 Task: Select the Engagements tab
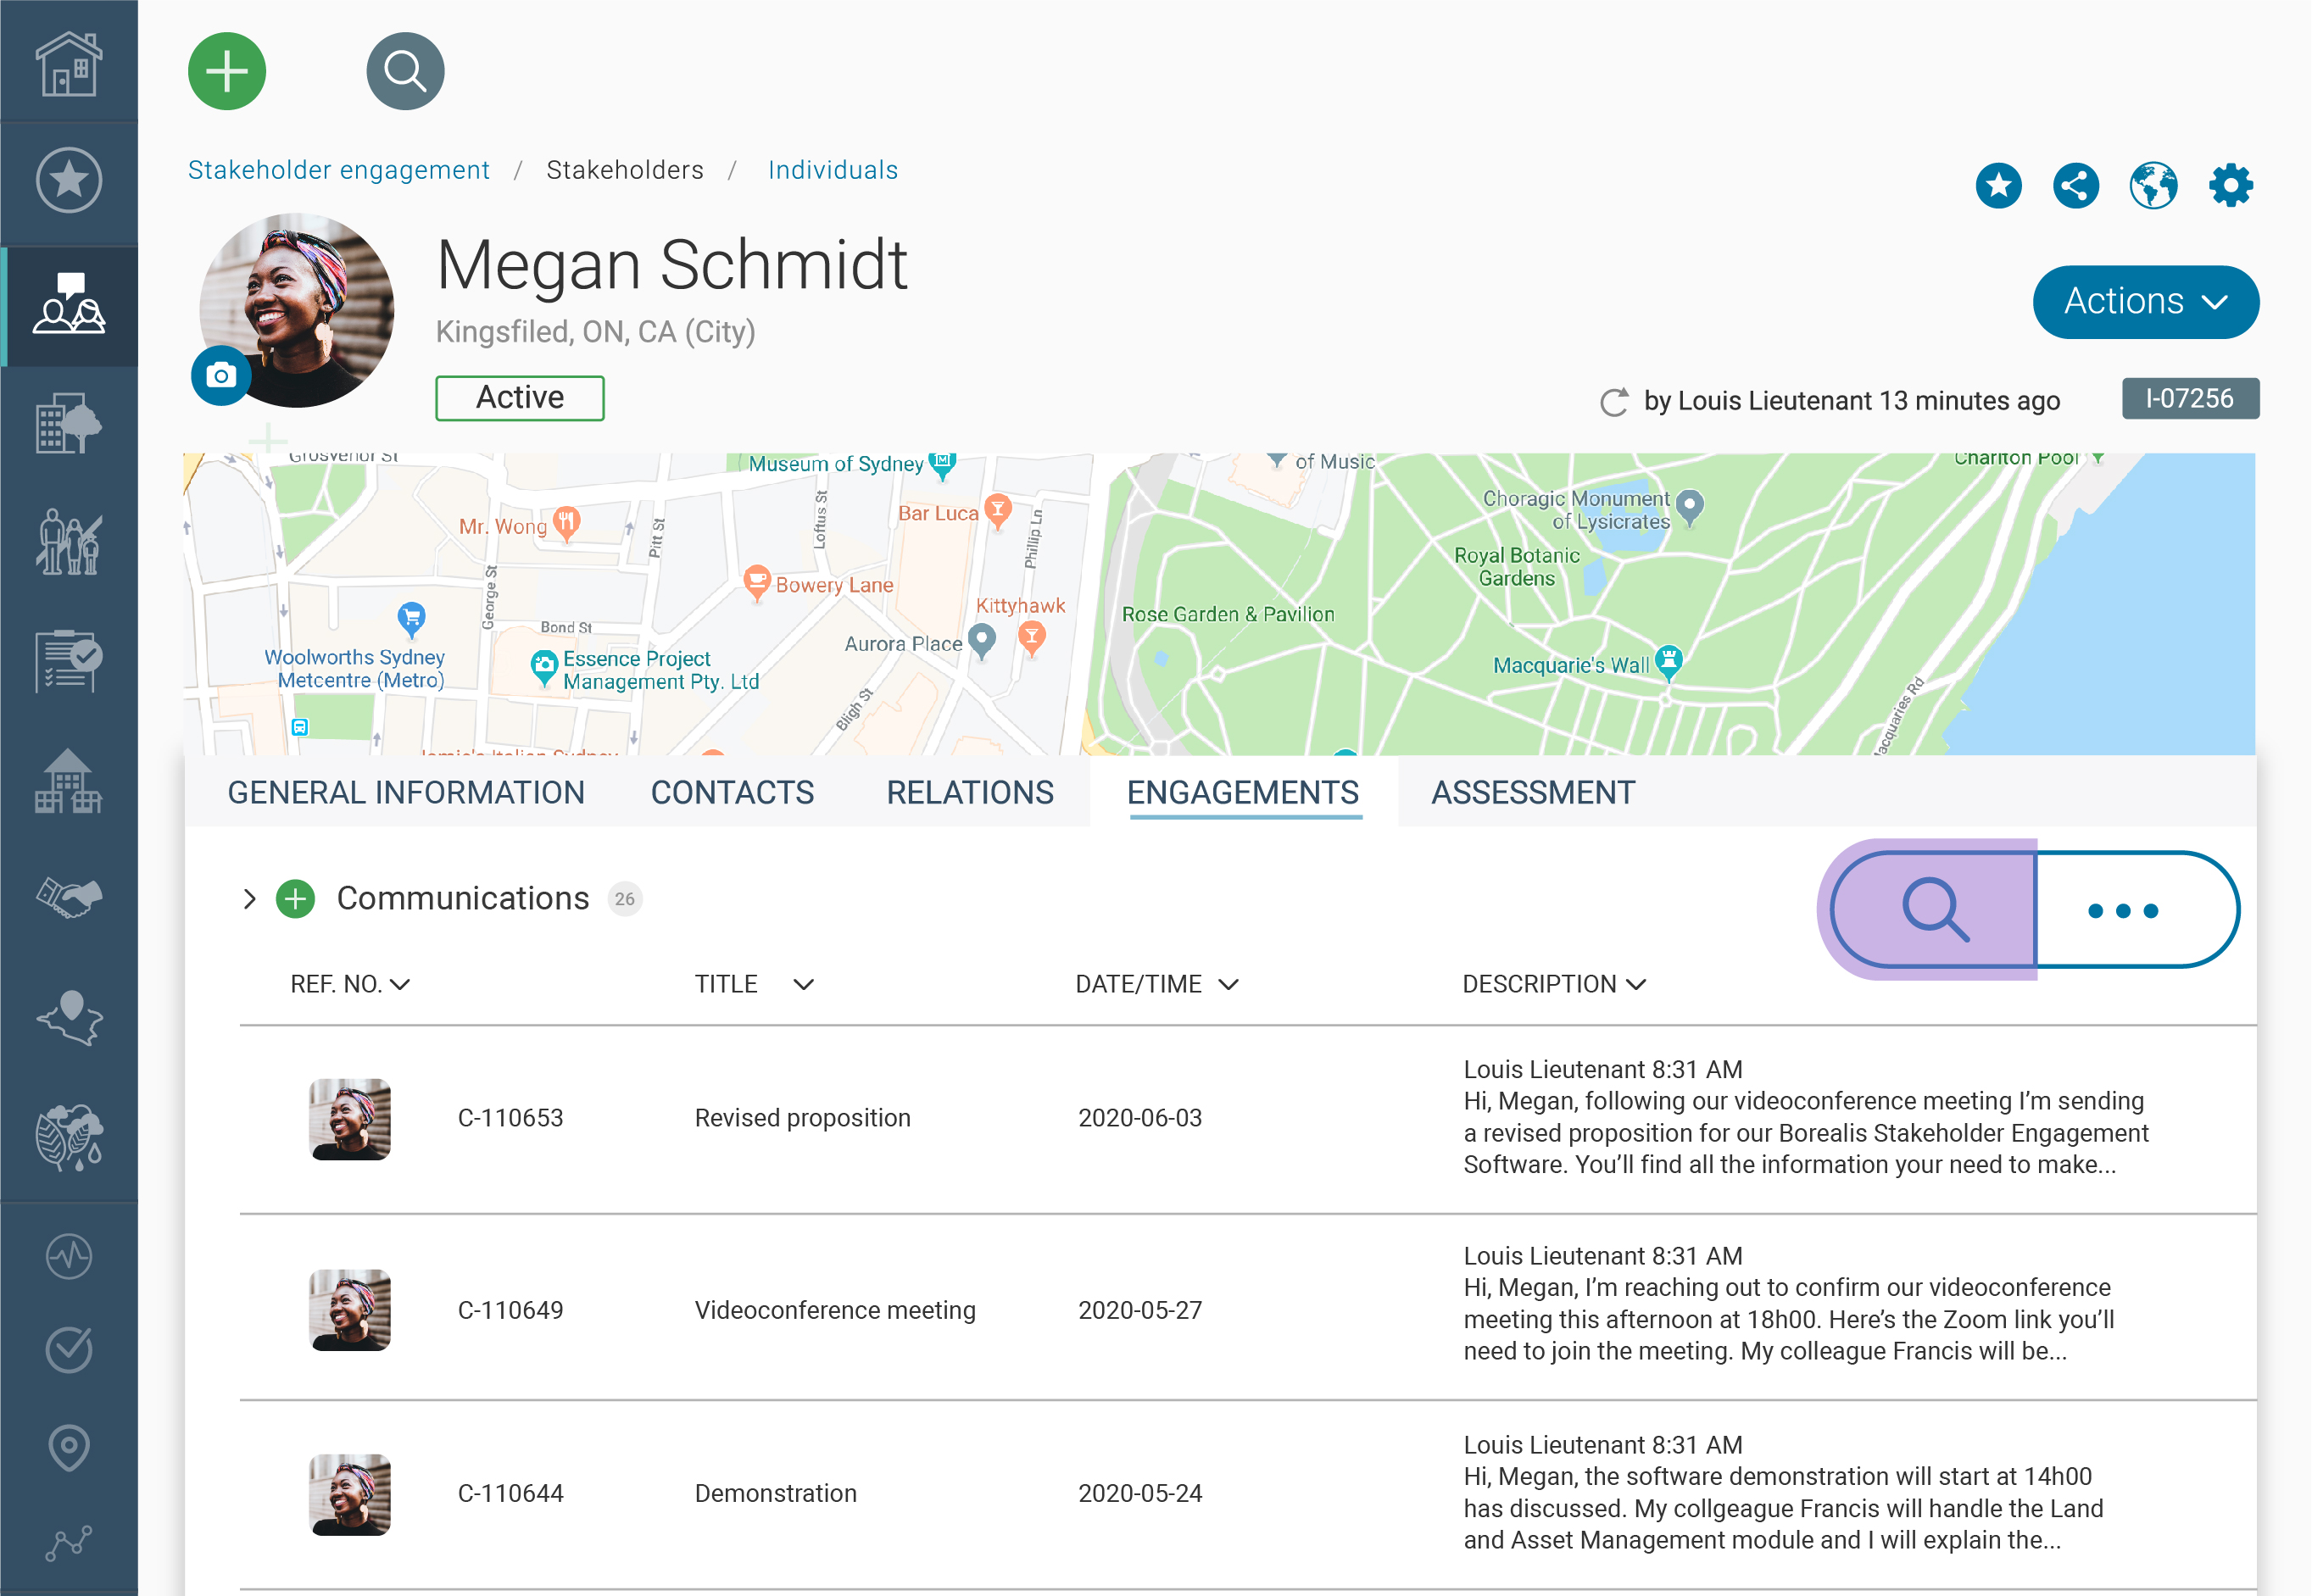click(x=1243, y=792)
